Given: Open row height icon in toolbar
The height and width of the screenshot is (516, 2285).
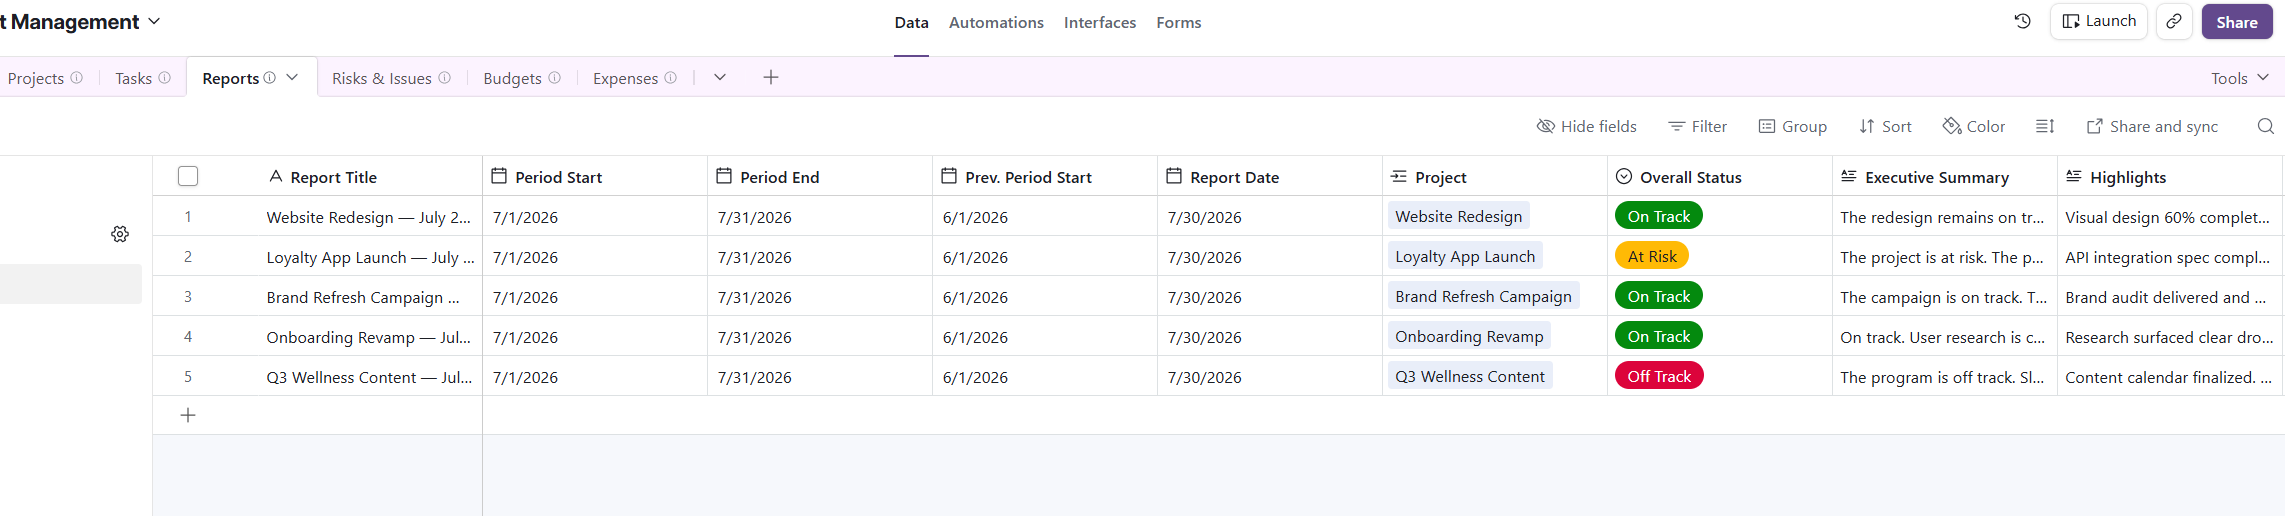Looking at the screenshot, I should pos(2045,126).
